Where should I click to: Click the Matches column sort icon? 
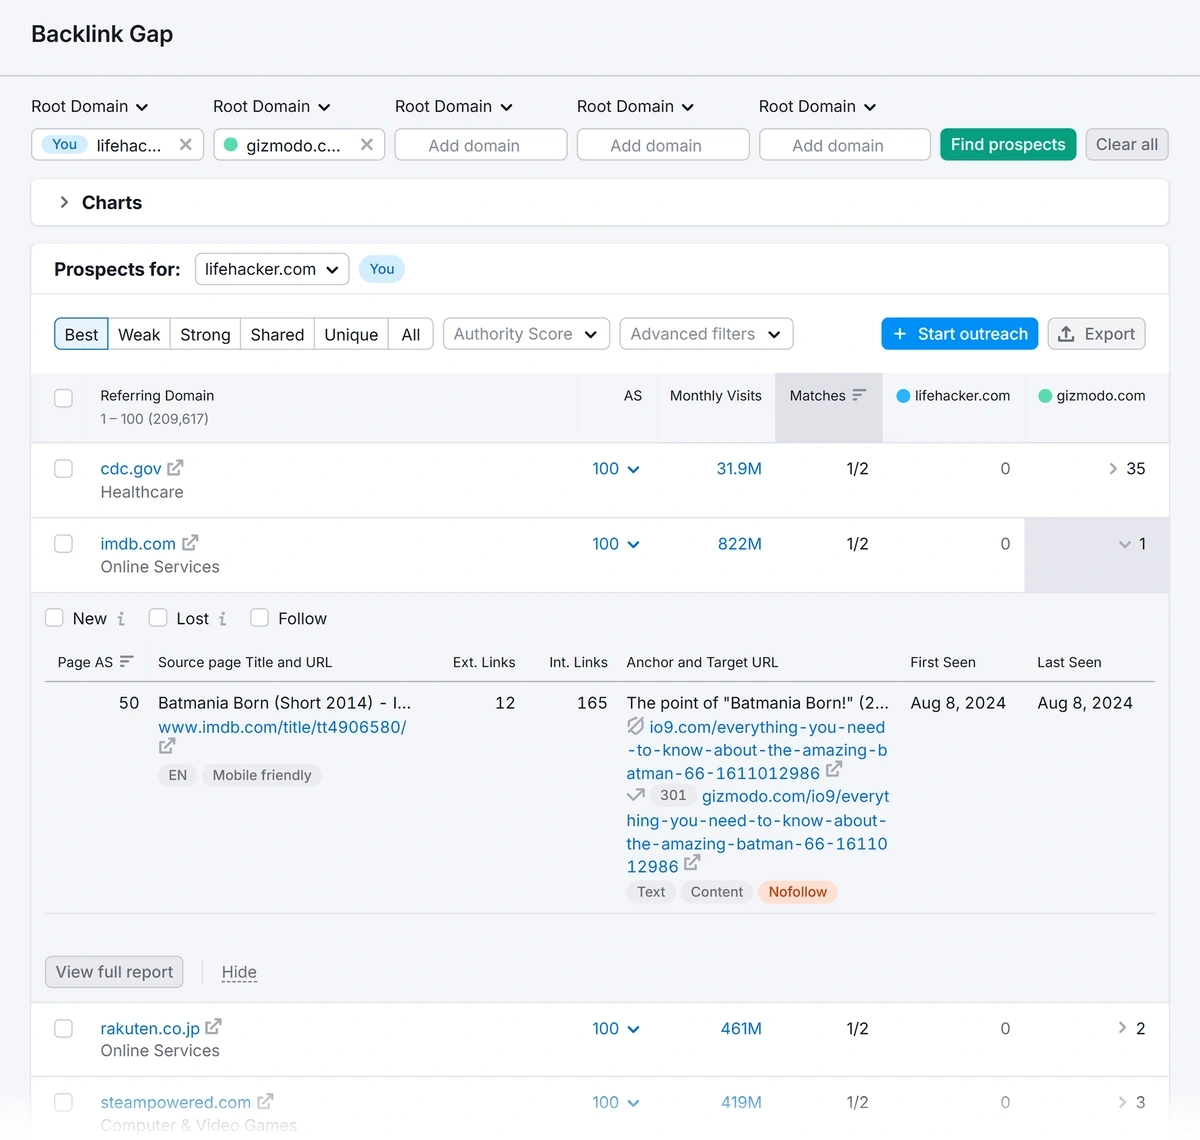(859, 395)
